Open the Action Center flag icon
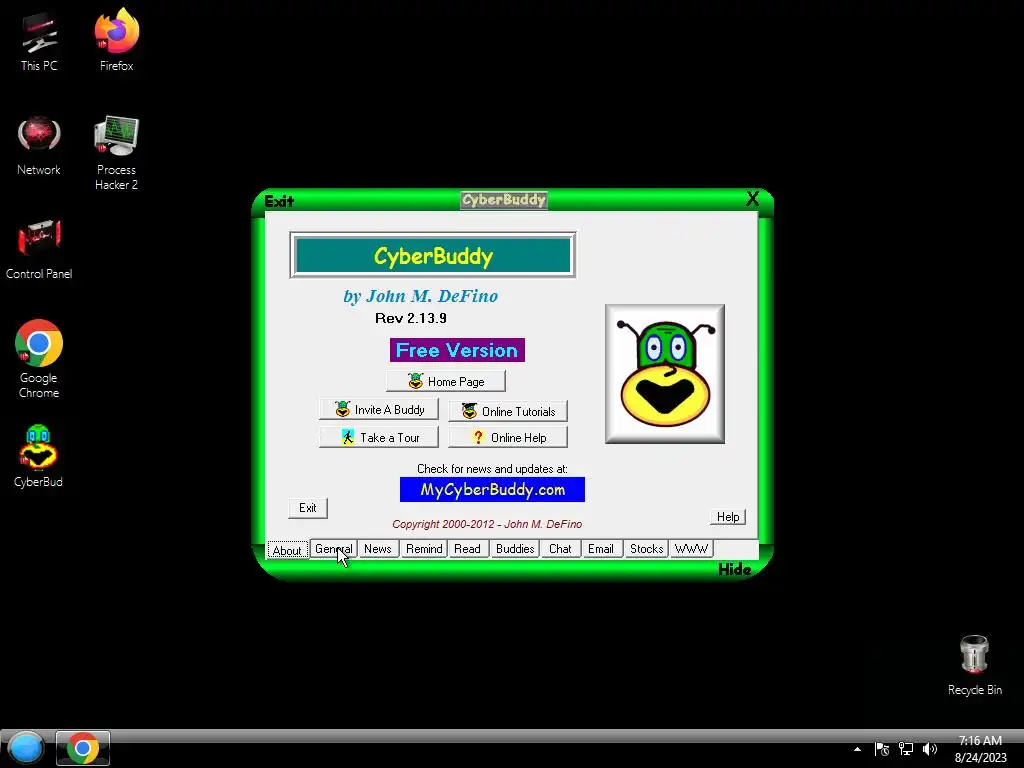This screenshot has width=1024, height=768. pyautogui.click(x=882, y=749)
